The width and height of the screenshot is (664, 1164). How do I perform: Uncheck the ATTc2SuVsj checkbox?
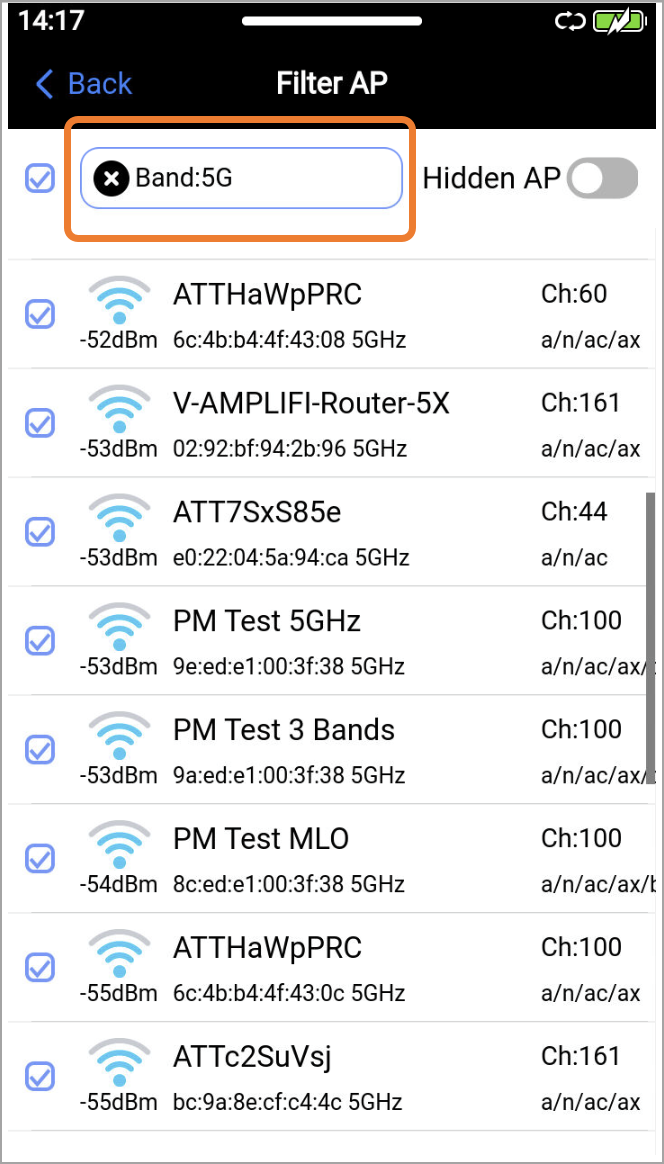39,1076
